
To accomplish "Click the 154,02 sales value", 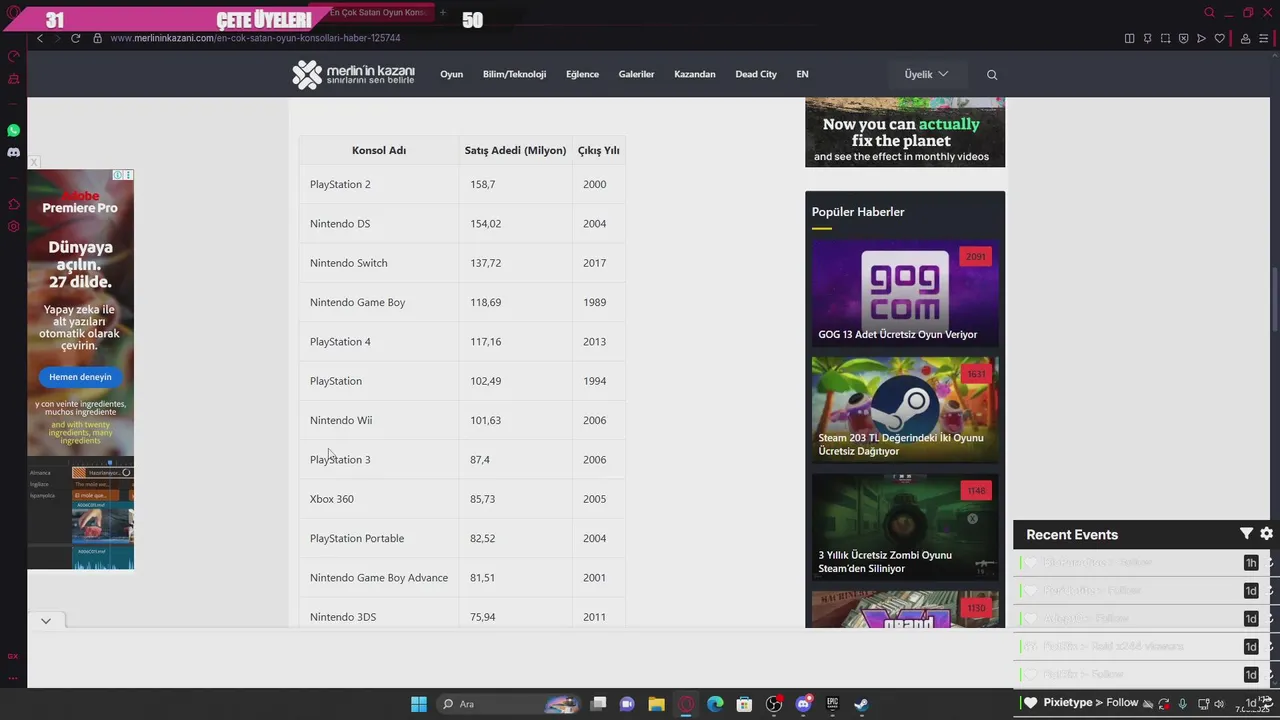I will click(x=486, y=224).
